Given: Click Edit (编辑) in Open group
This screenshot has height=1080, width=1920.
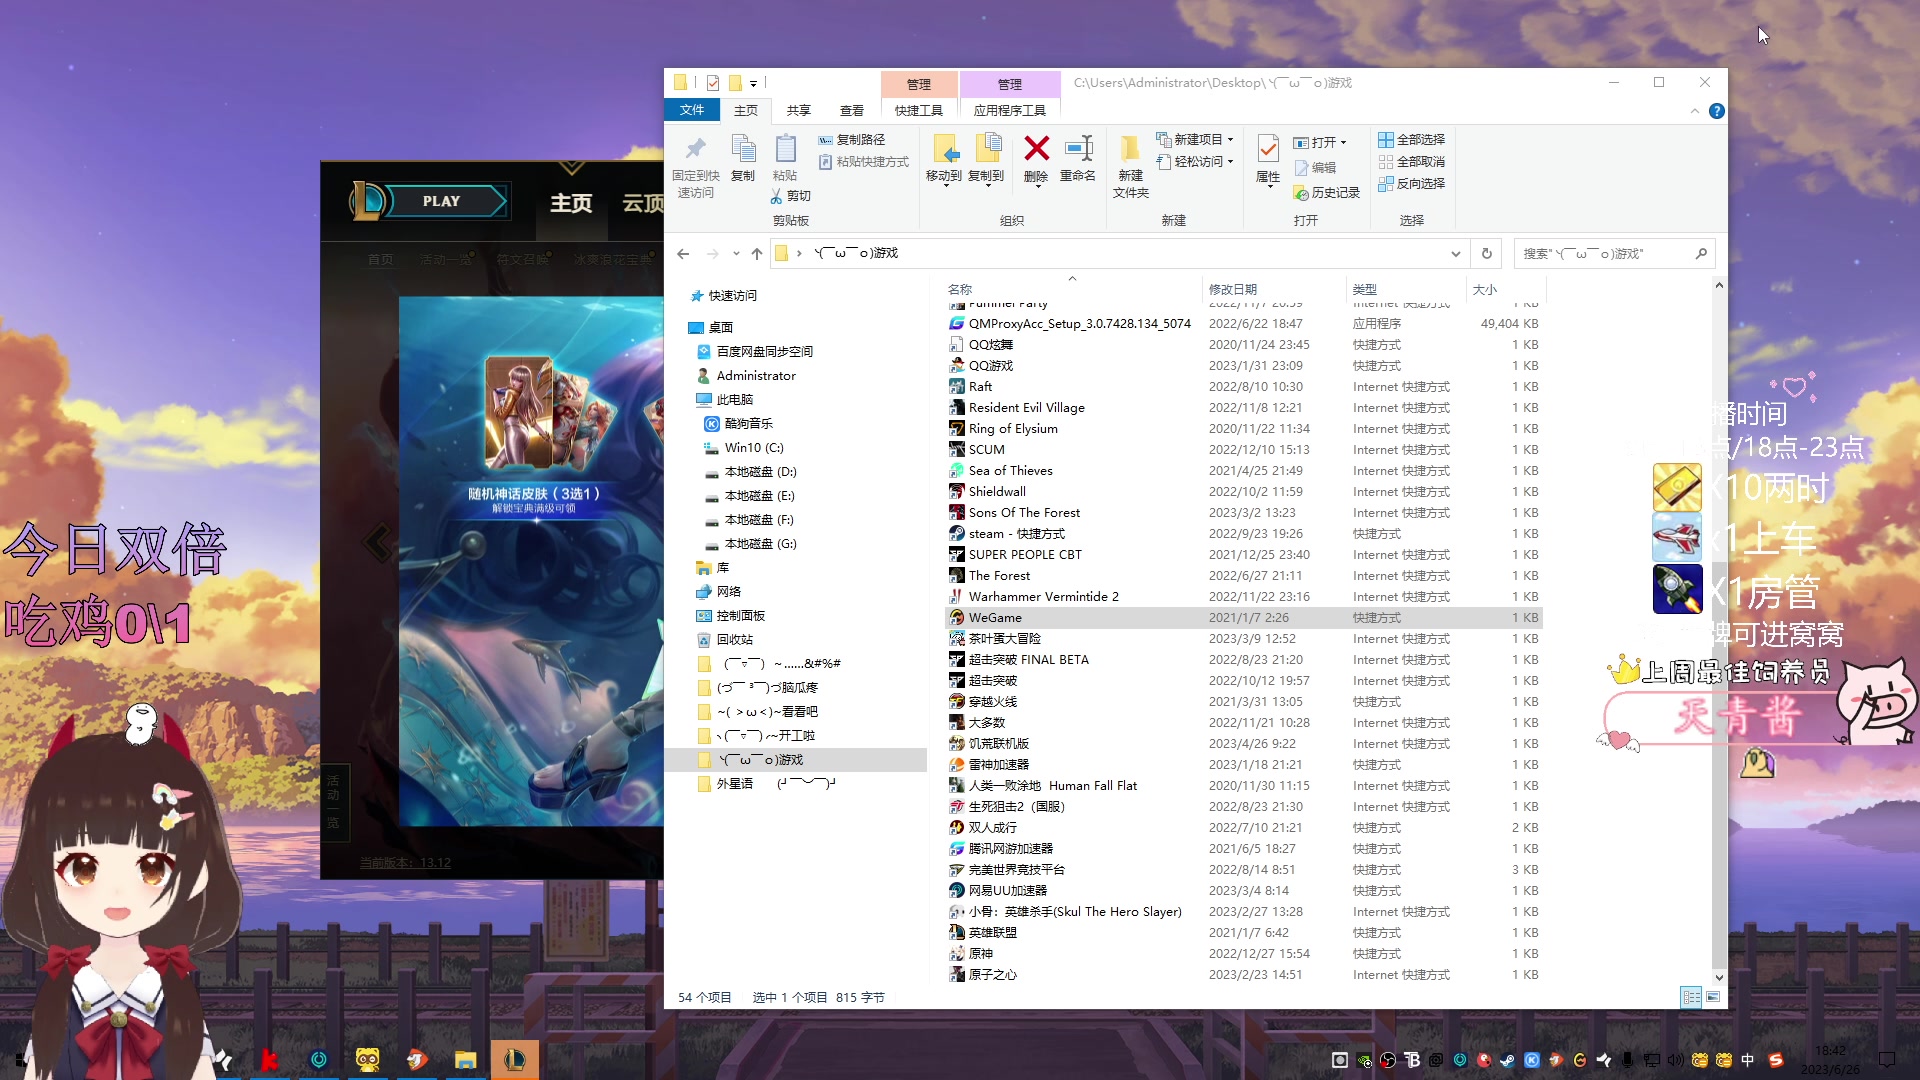Looking at the screenshot, I should click(x=1315, y=168).
